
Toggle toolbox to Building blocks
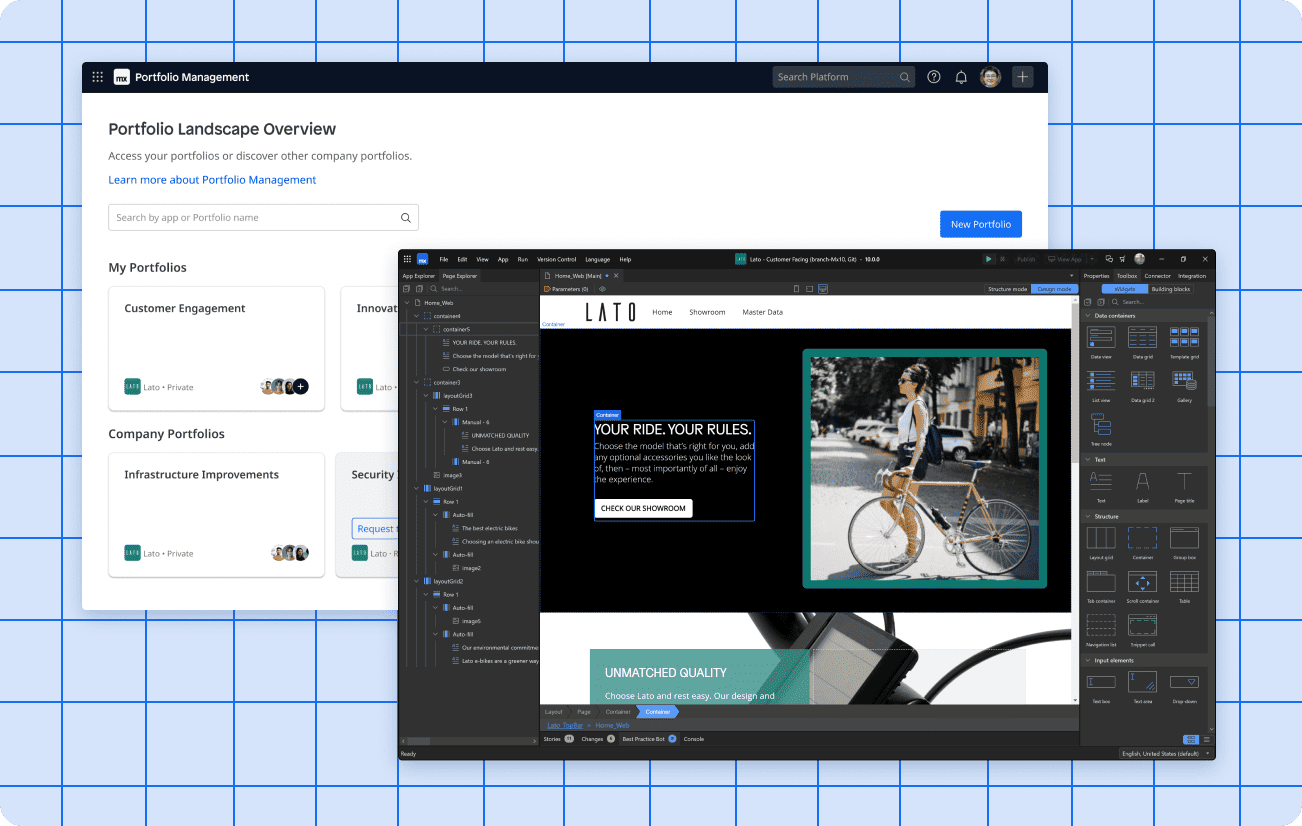[x=1170, y=289]
